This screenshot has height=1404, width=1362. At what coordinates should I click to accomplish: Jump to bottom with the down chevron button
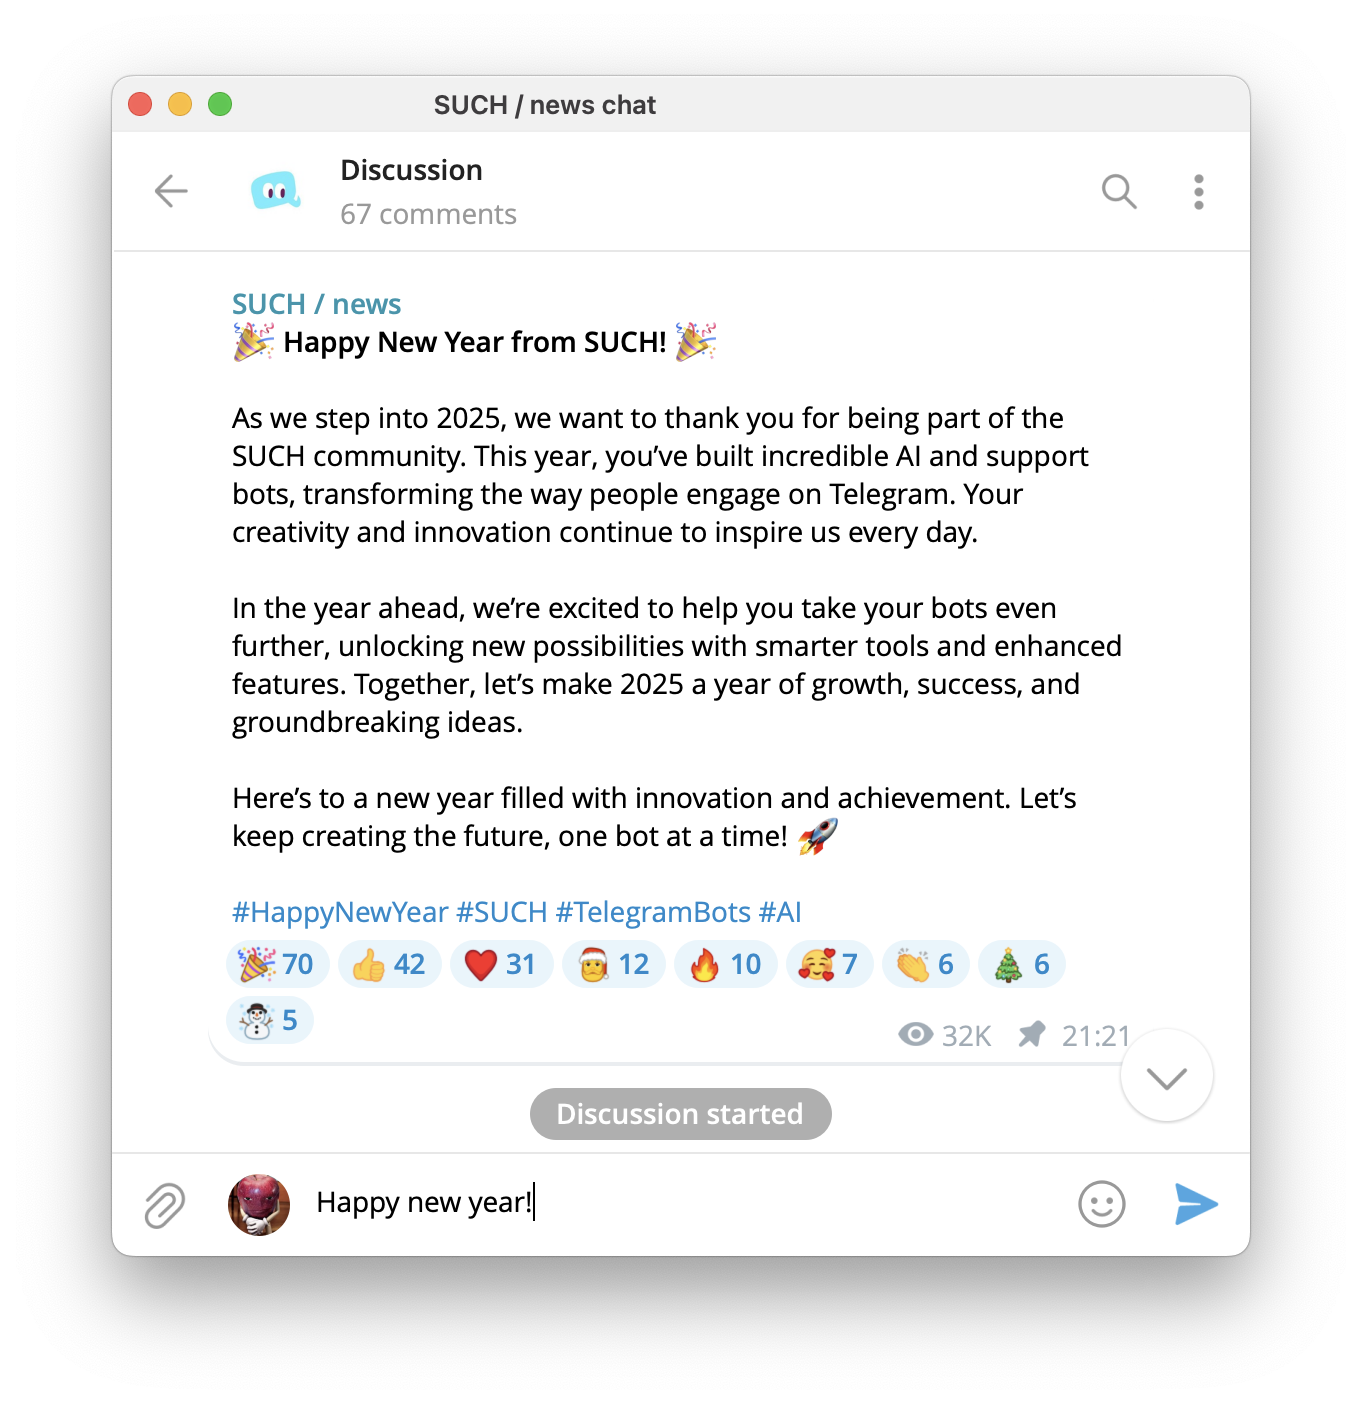click(x=1167, y=1076)
